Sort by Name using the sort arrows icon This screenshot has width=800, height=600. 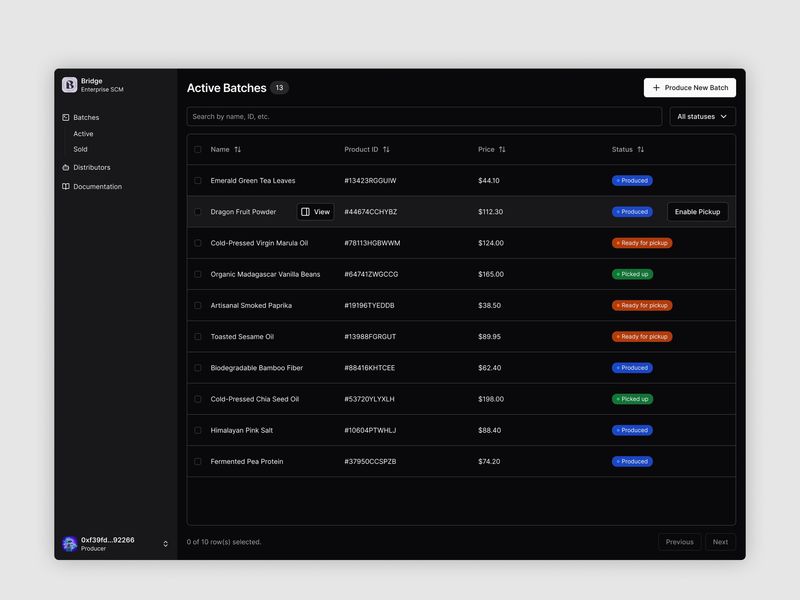pos(239,148)
